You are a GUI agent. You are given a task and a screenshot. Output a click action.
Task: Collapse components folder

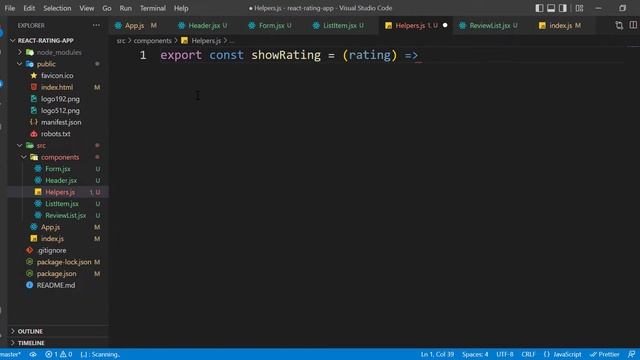(24, 157)
